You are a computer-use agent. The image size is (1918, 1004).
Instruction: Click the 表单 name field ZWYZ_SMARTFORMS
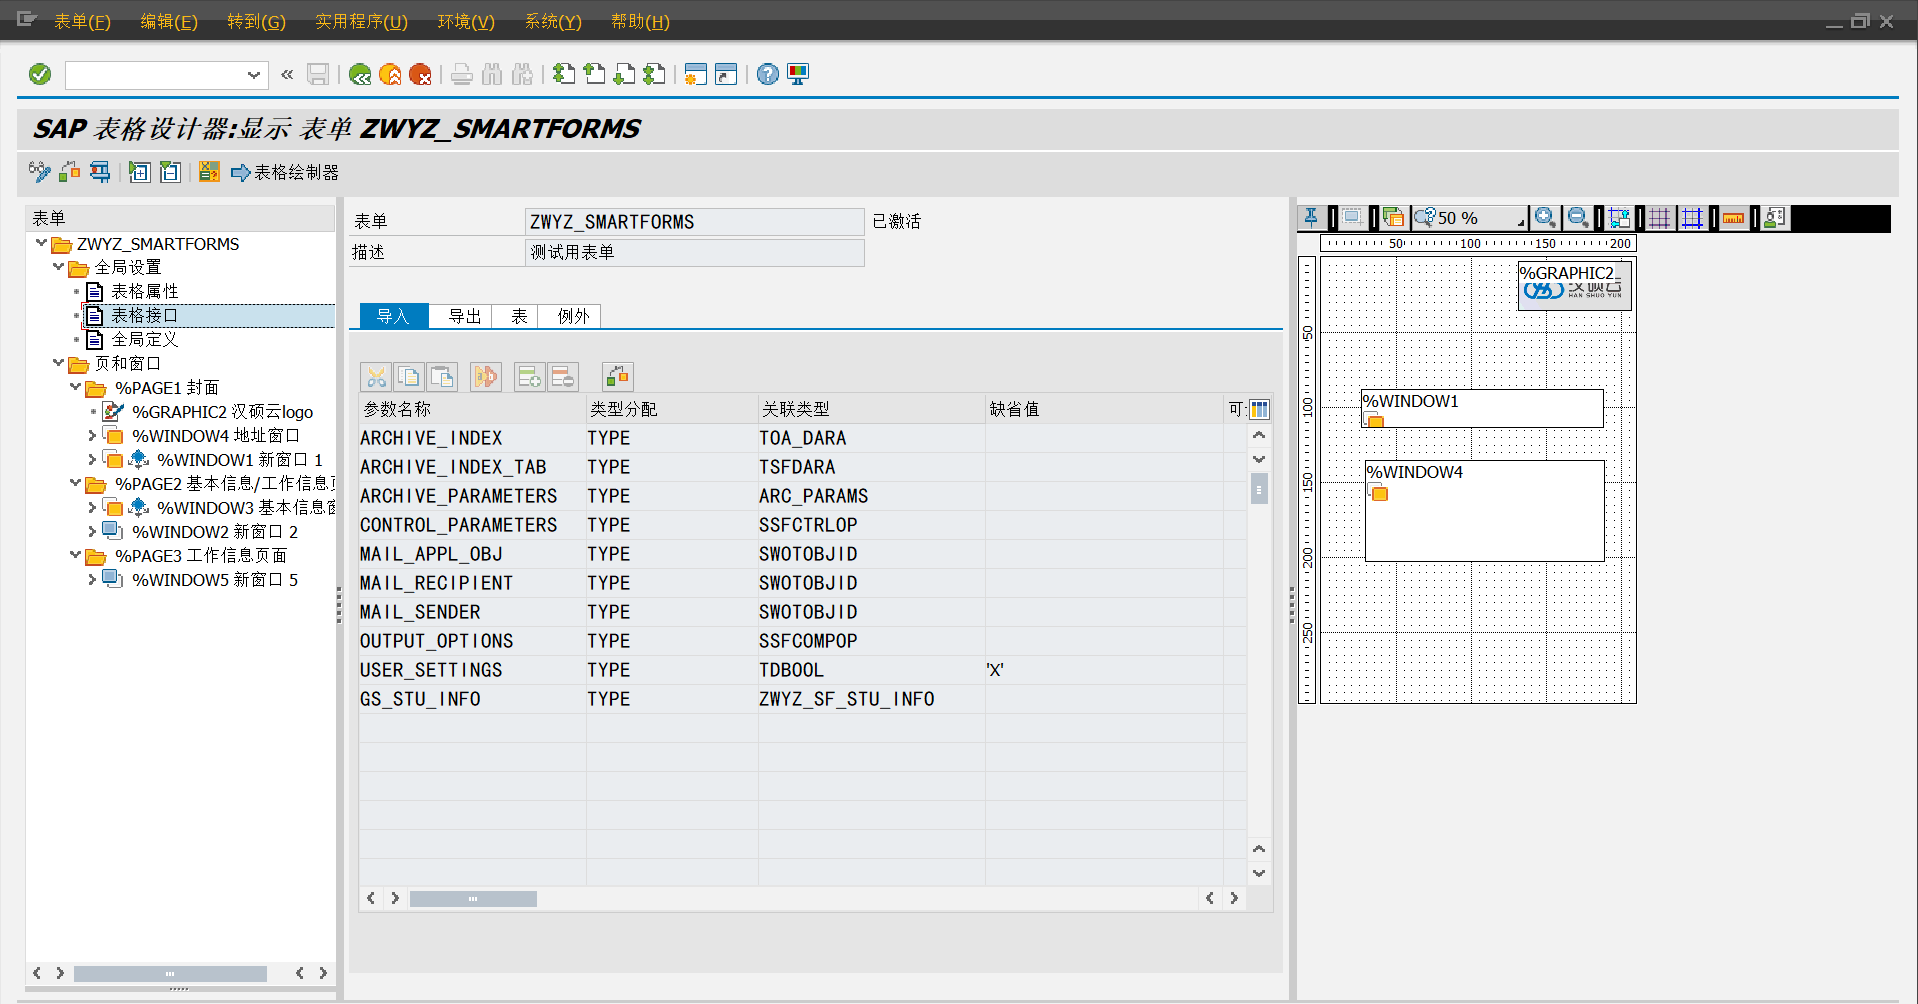(694, 222)
